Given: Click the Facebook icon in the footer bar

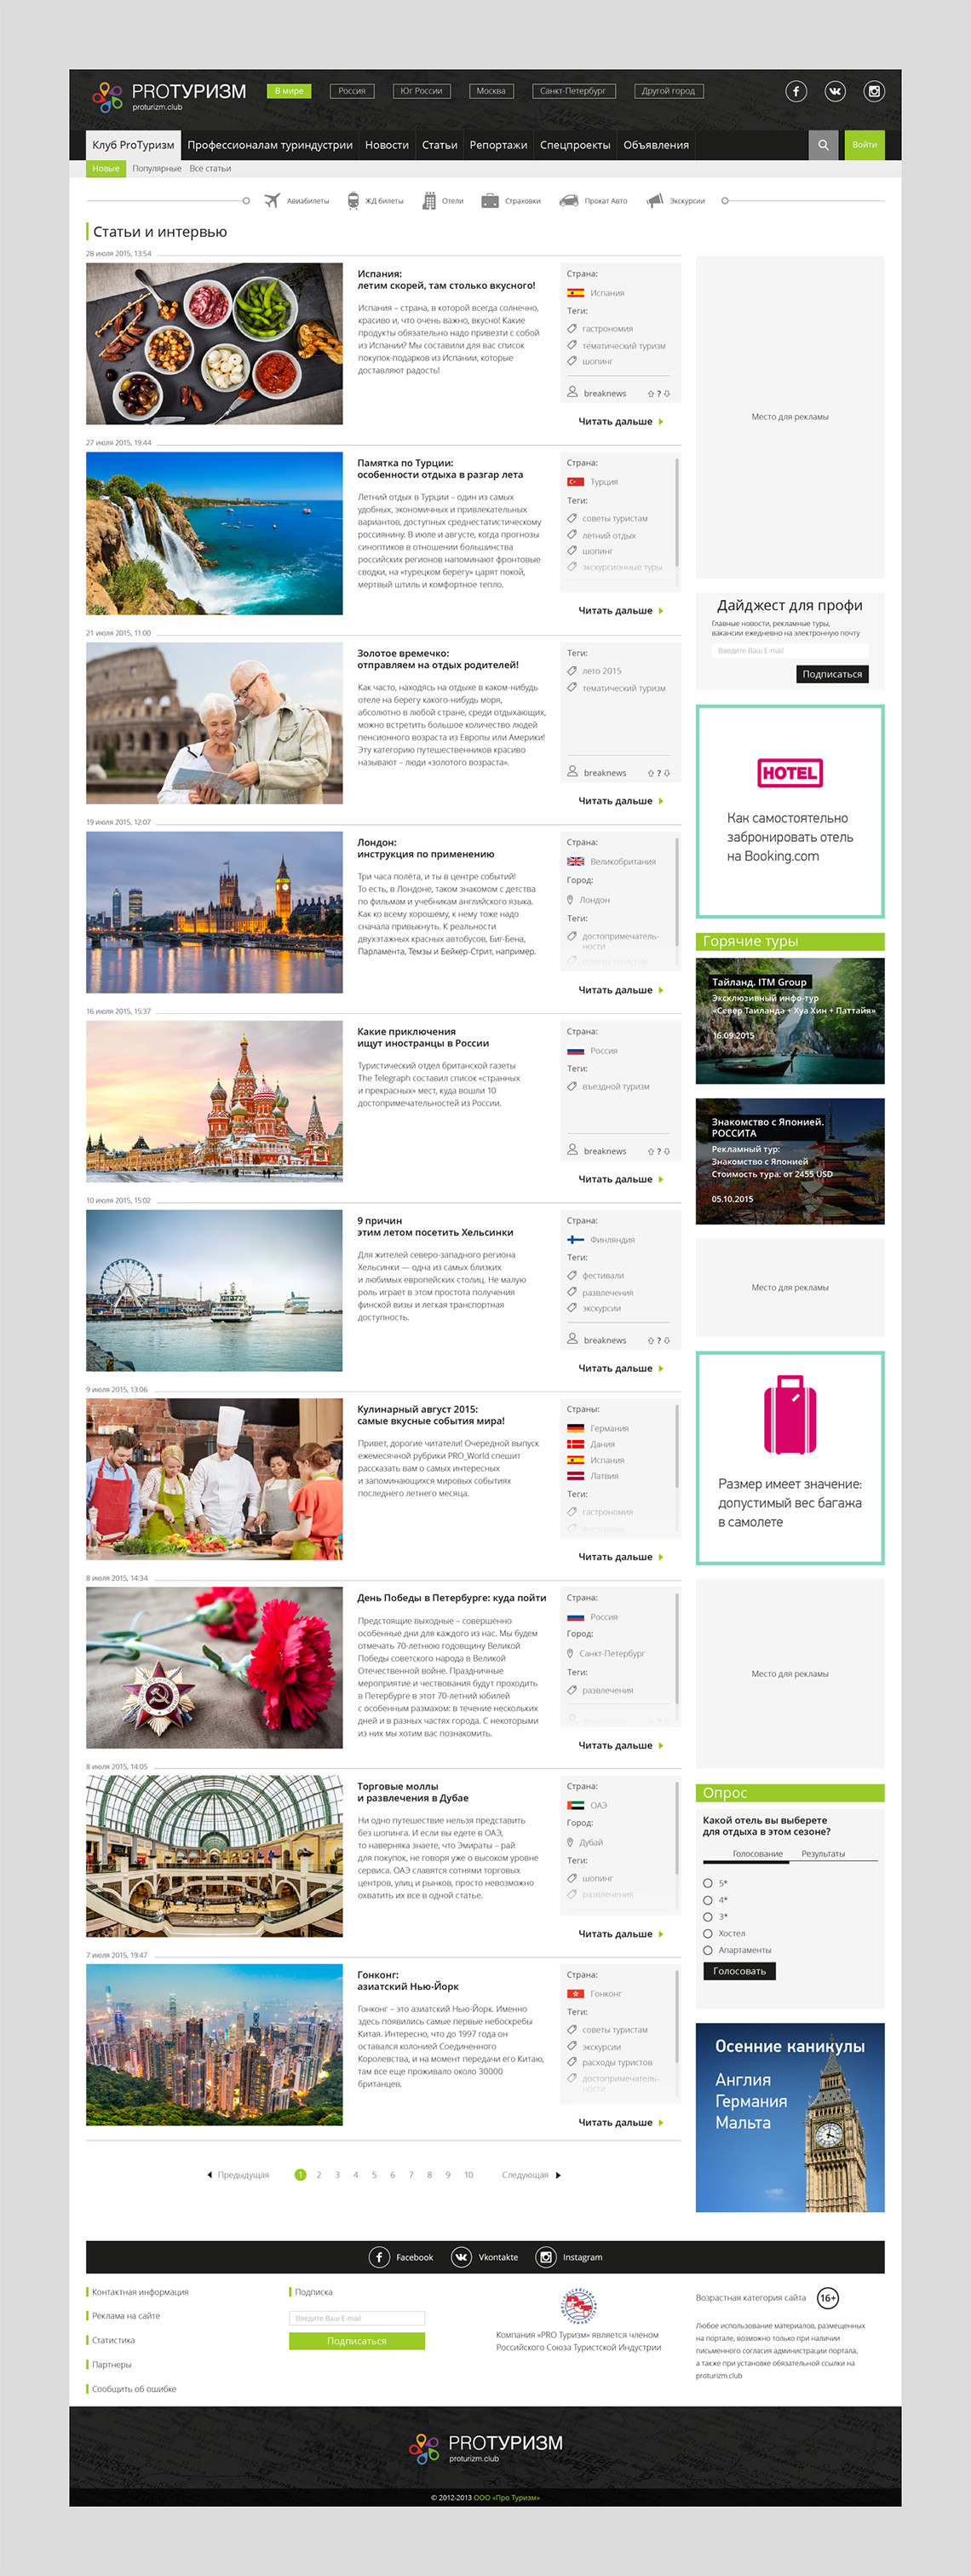Looking at the screenshot, I should click(x=379, y=2257).
